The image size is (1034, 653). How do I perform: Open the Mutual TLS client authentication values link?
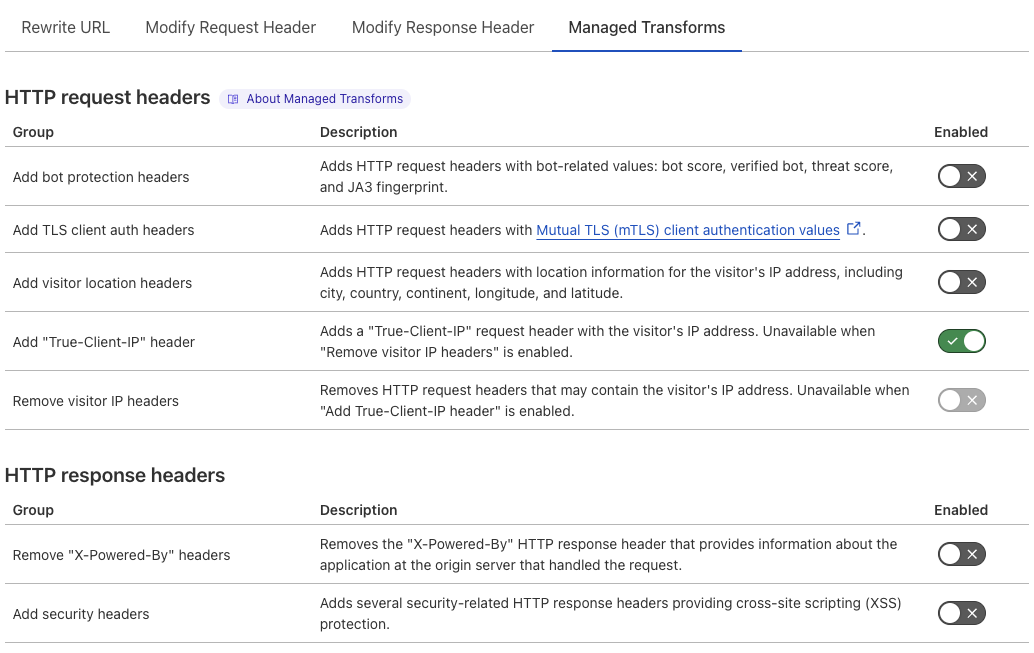click(688, 229)
